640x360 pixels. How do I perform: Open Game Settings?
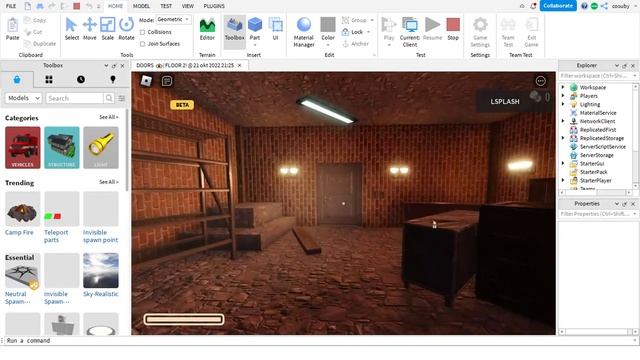tap(480, 32)
